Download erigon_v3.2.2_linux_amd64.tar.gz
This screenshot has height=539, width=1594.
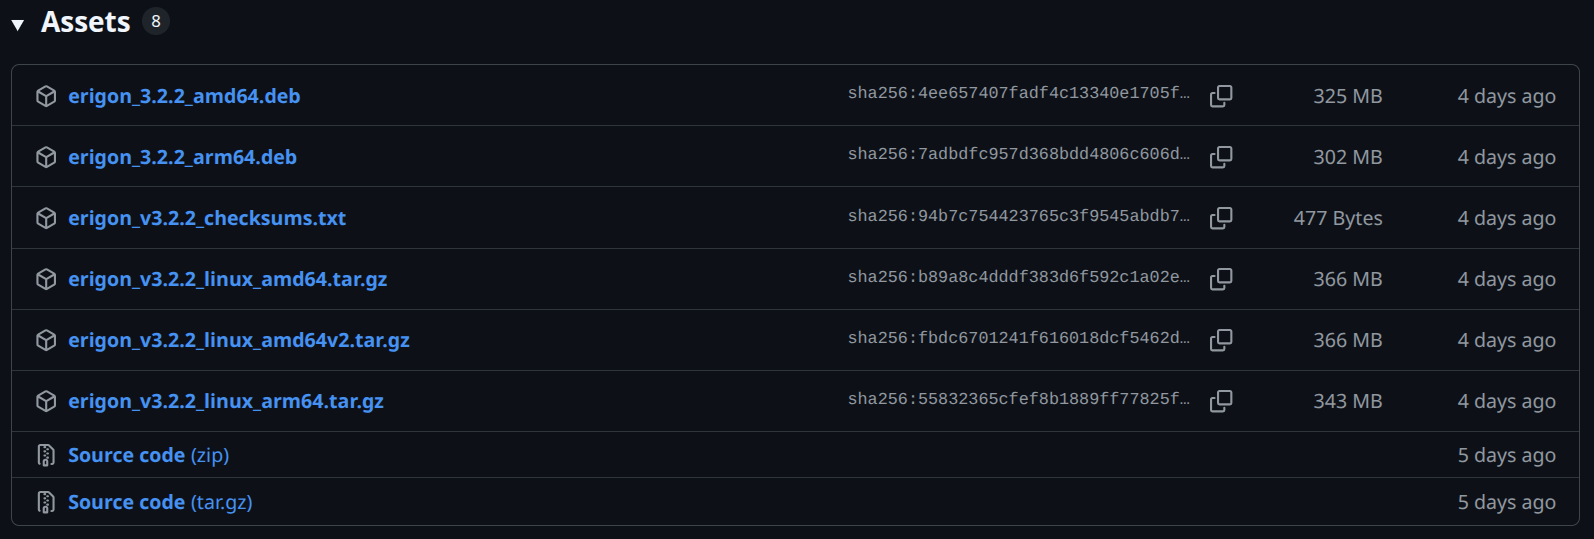point(227,279)
